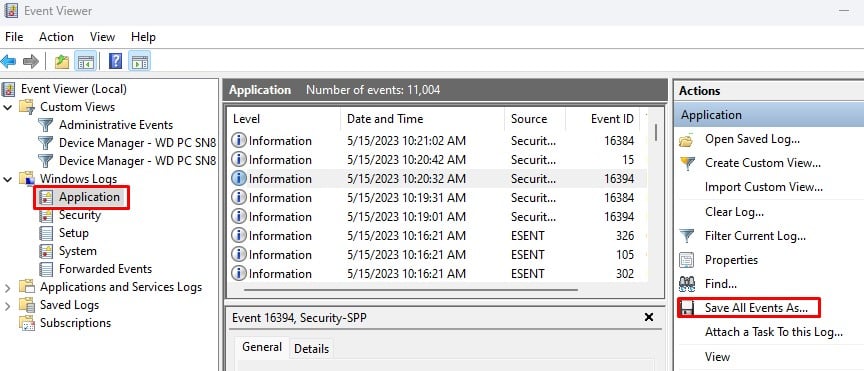Screen dimensions: 864x371
Task: Click Attach a Task To this Log...
Action: tap(774, 332)
